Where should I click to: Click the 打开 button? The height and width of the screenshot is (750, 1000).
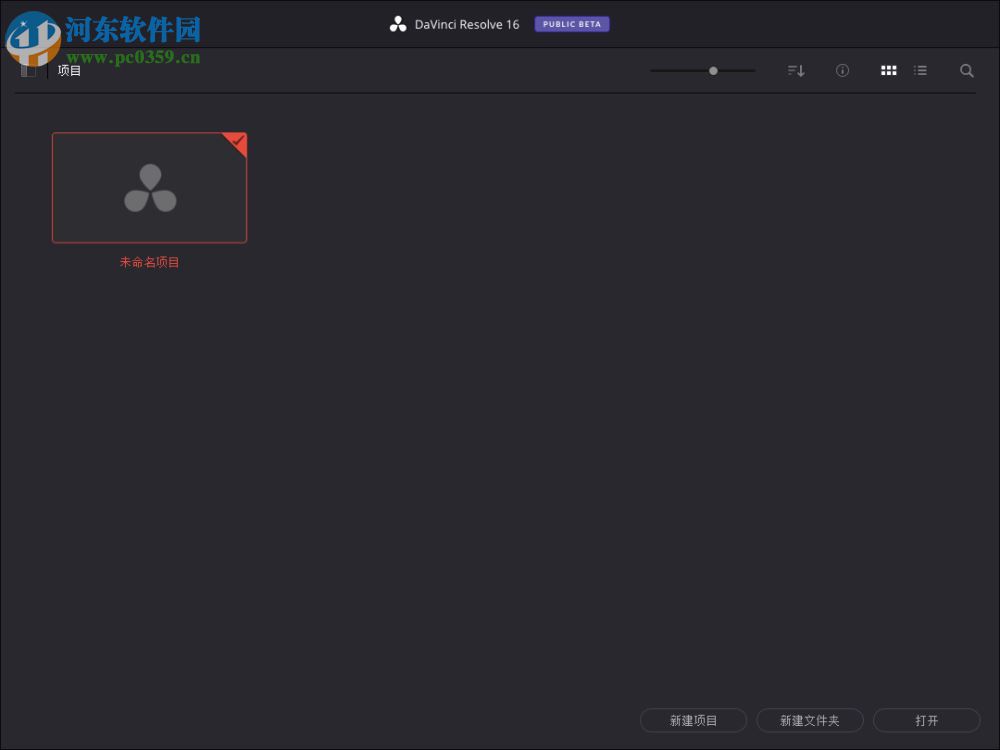pyautogui.click(x=927, y=720)
